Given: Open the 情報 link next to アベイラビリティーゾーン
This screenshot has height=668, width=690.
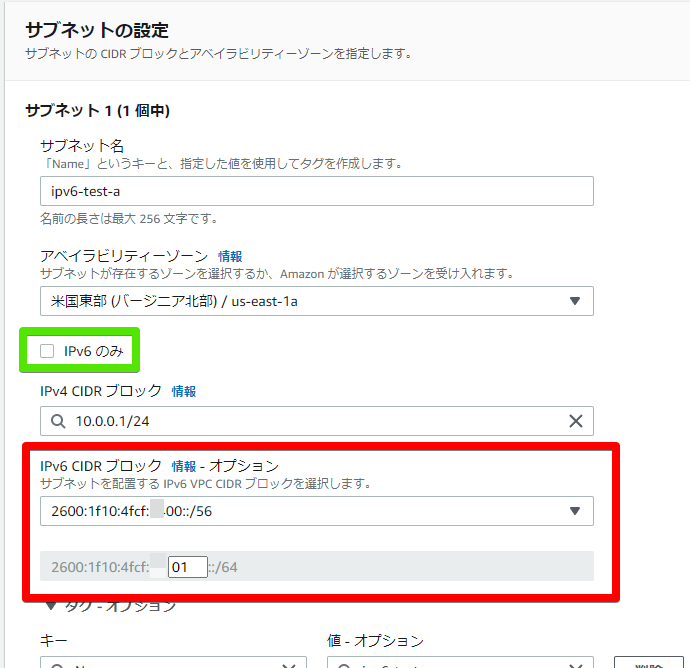Looking at the screenshot, I should pos(230,256).
